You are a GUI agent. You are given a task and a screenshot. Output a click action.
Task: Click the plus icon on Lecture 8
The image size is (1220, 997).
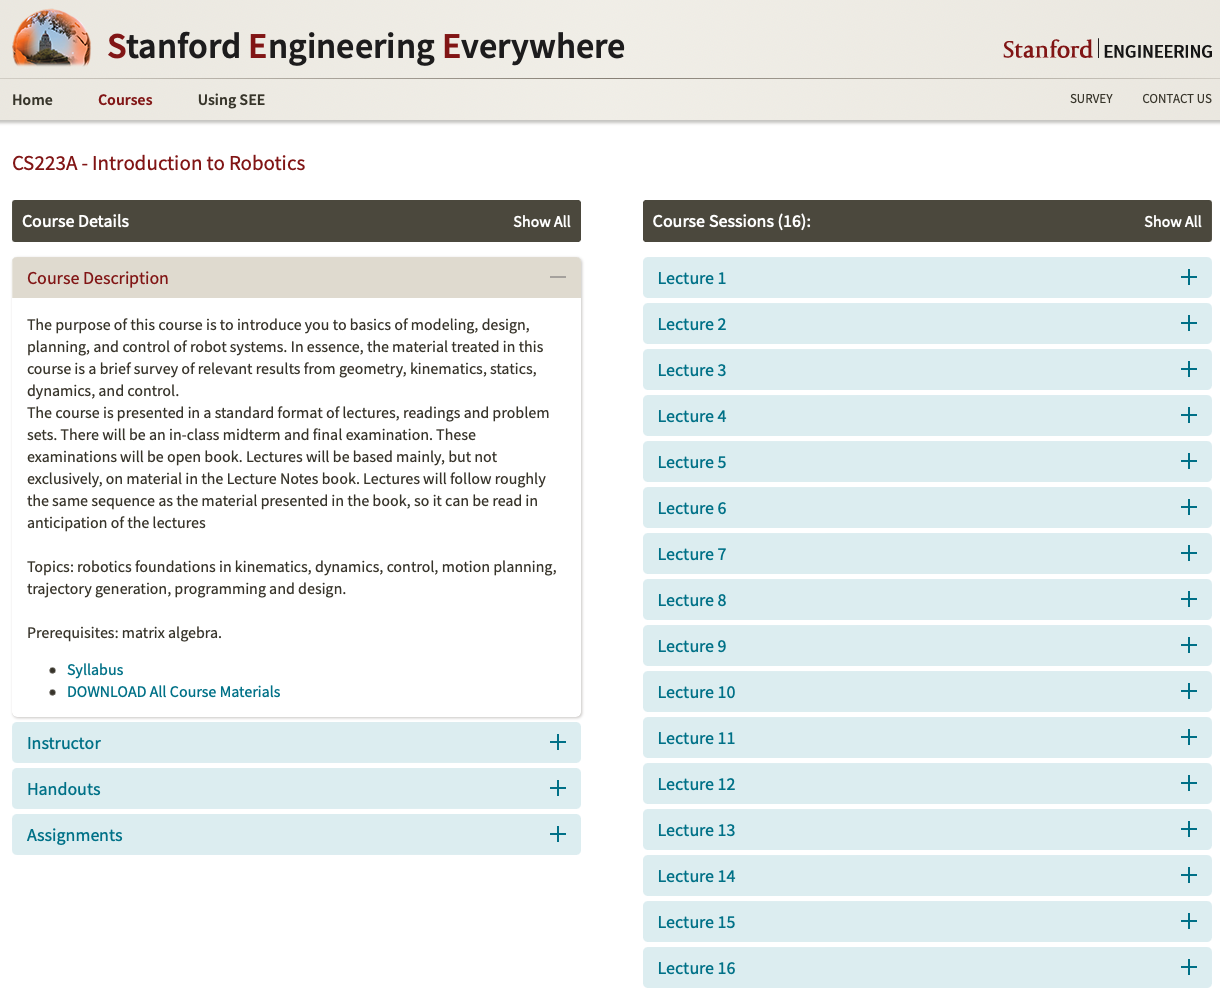1189,599
